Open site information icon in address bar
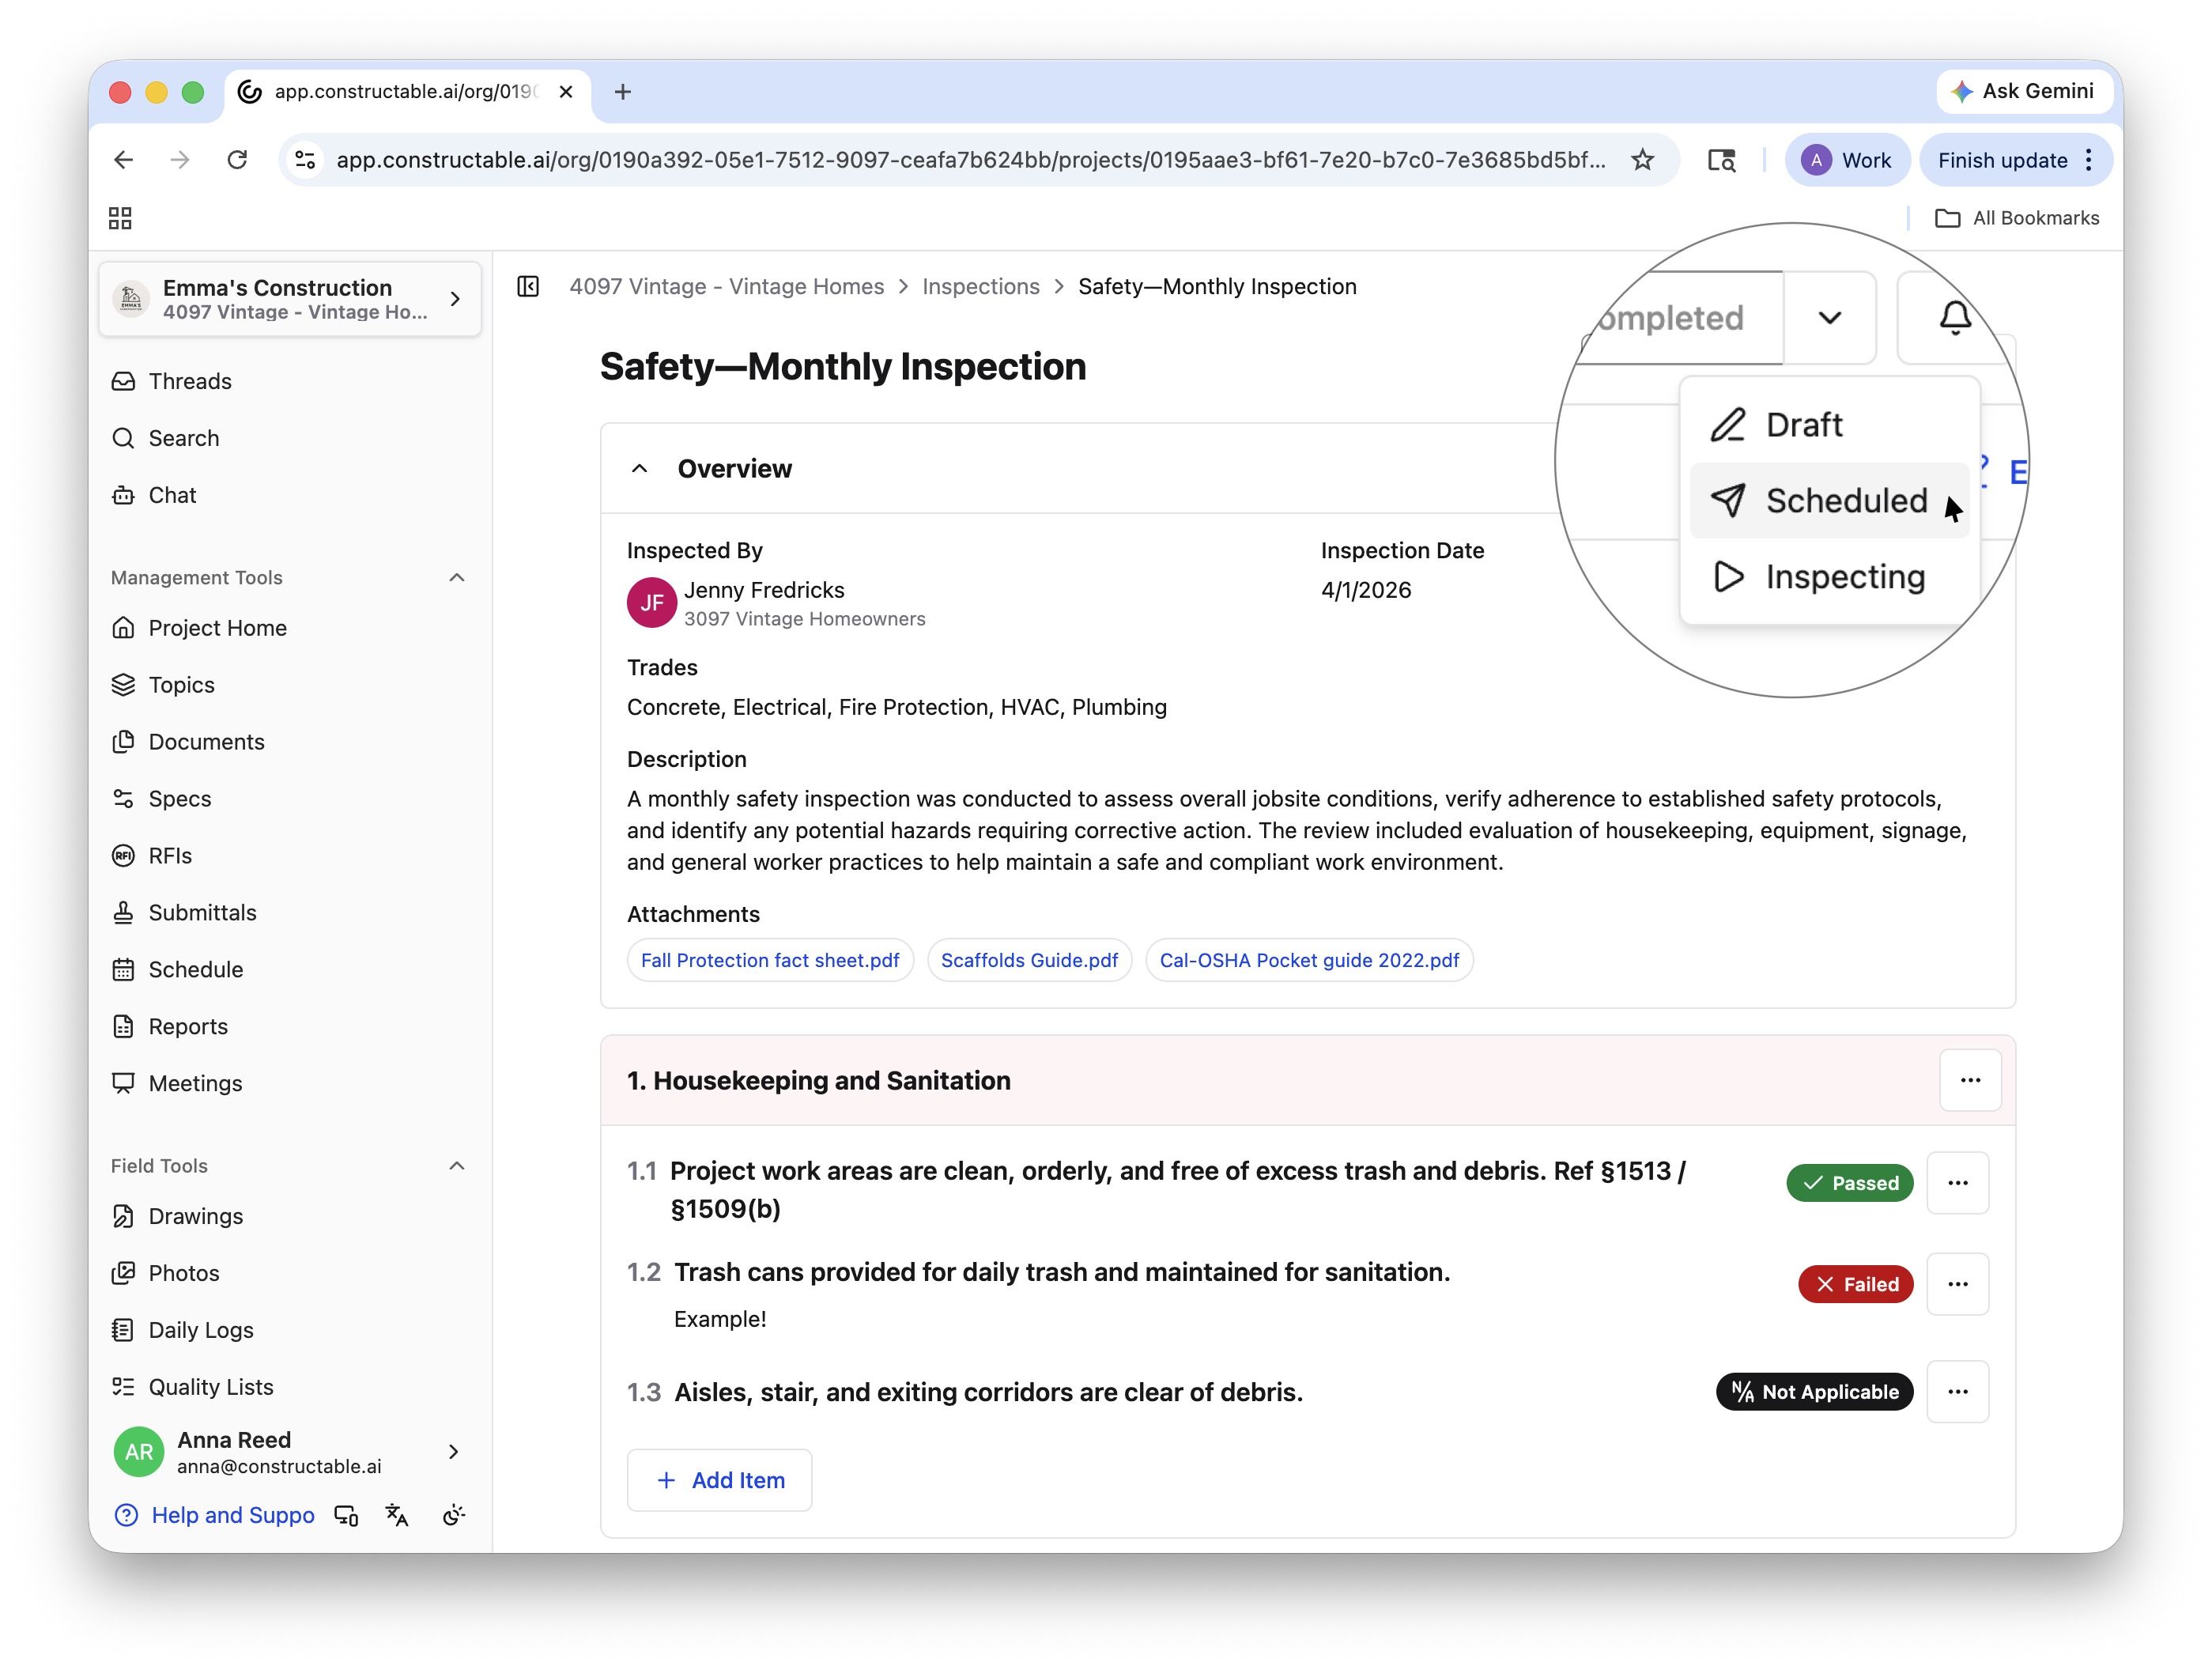 point(306,160)
